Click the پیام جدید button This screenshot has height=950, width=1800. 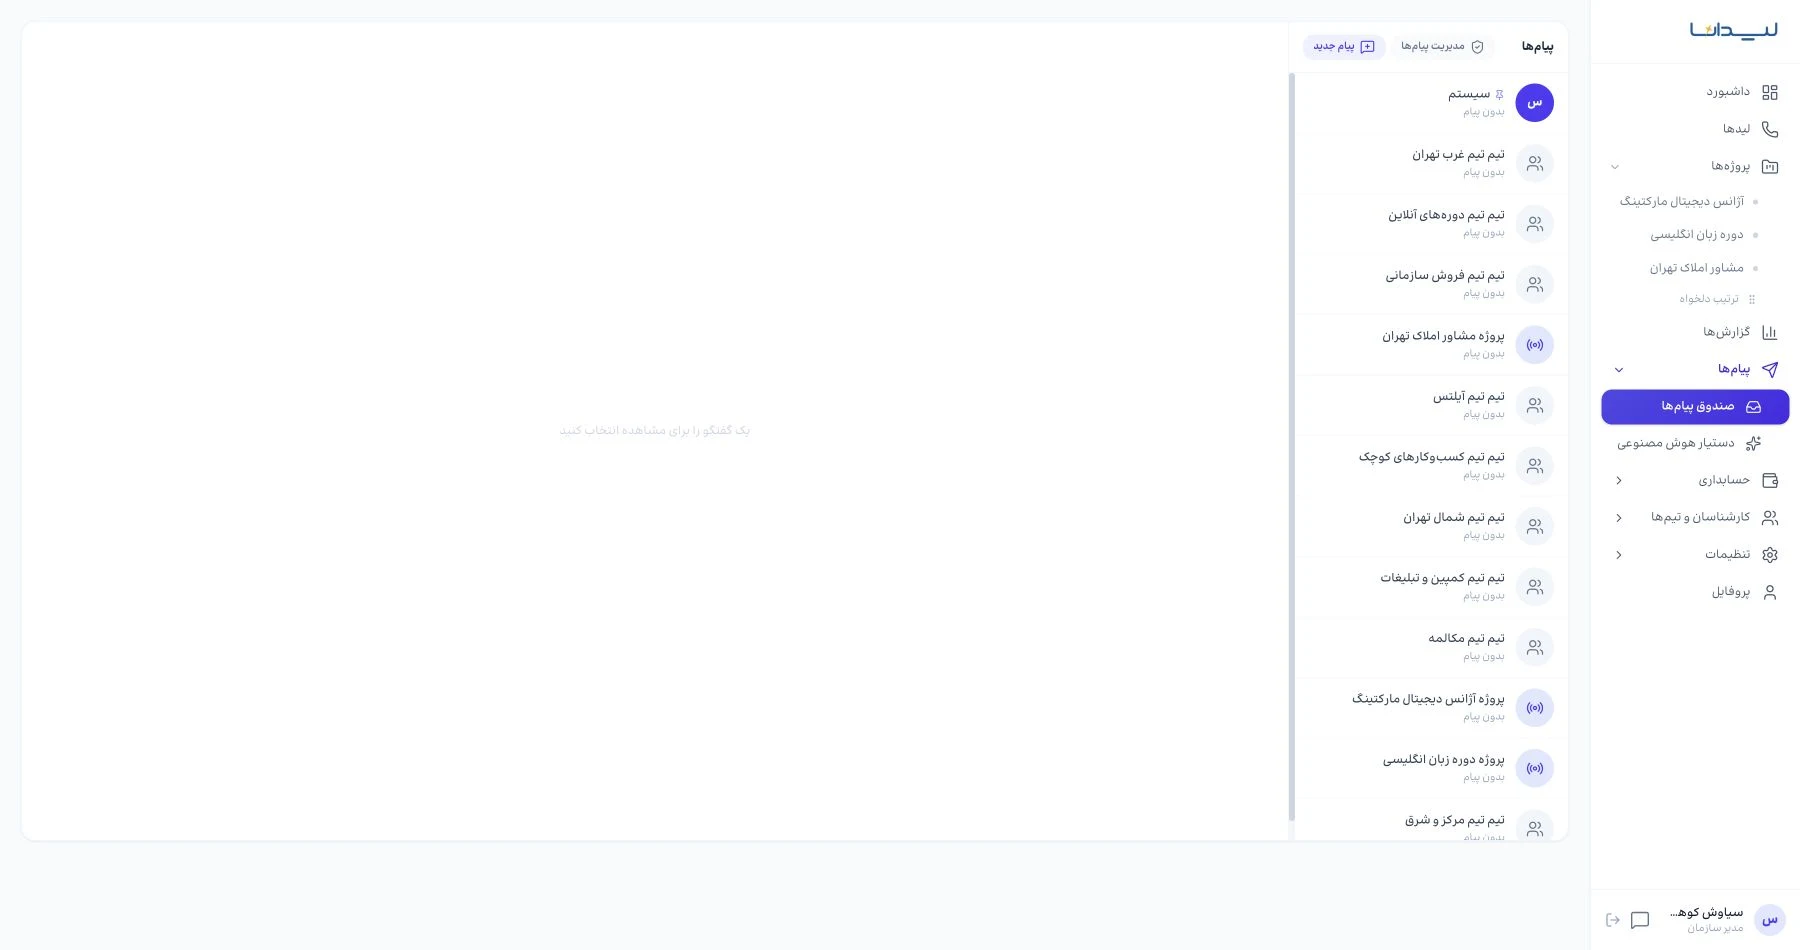coord(1344,47)
